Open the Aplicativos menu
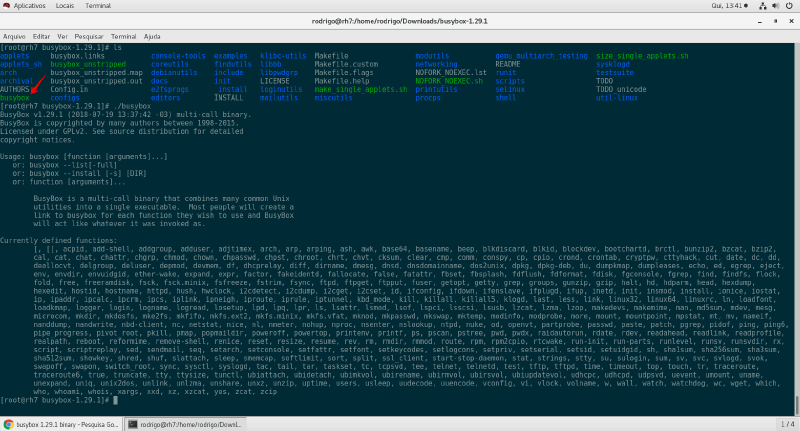 click(31, 5)
